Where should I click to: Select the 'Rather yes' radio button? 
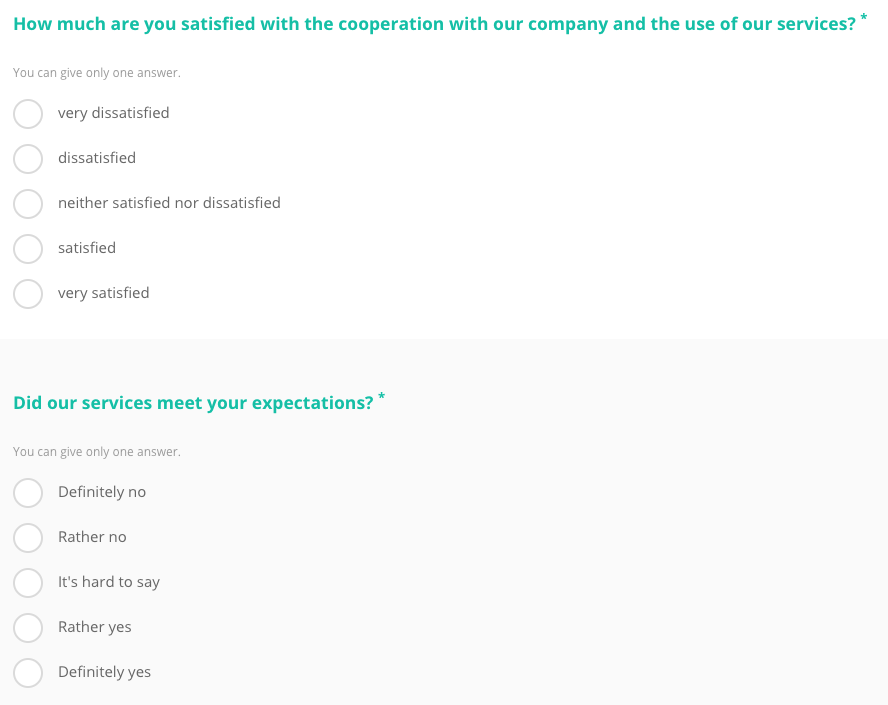[x=28, y=628]
